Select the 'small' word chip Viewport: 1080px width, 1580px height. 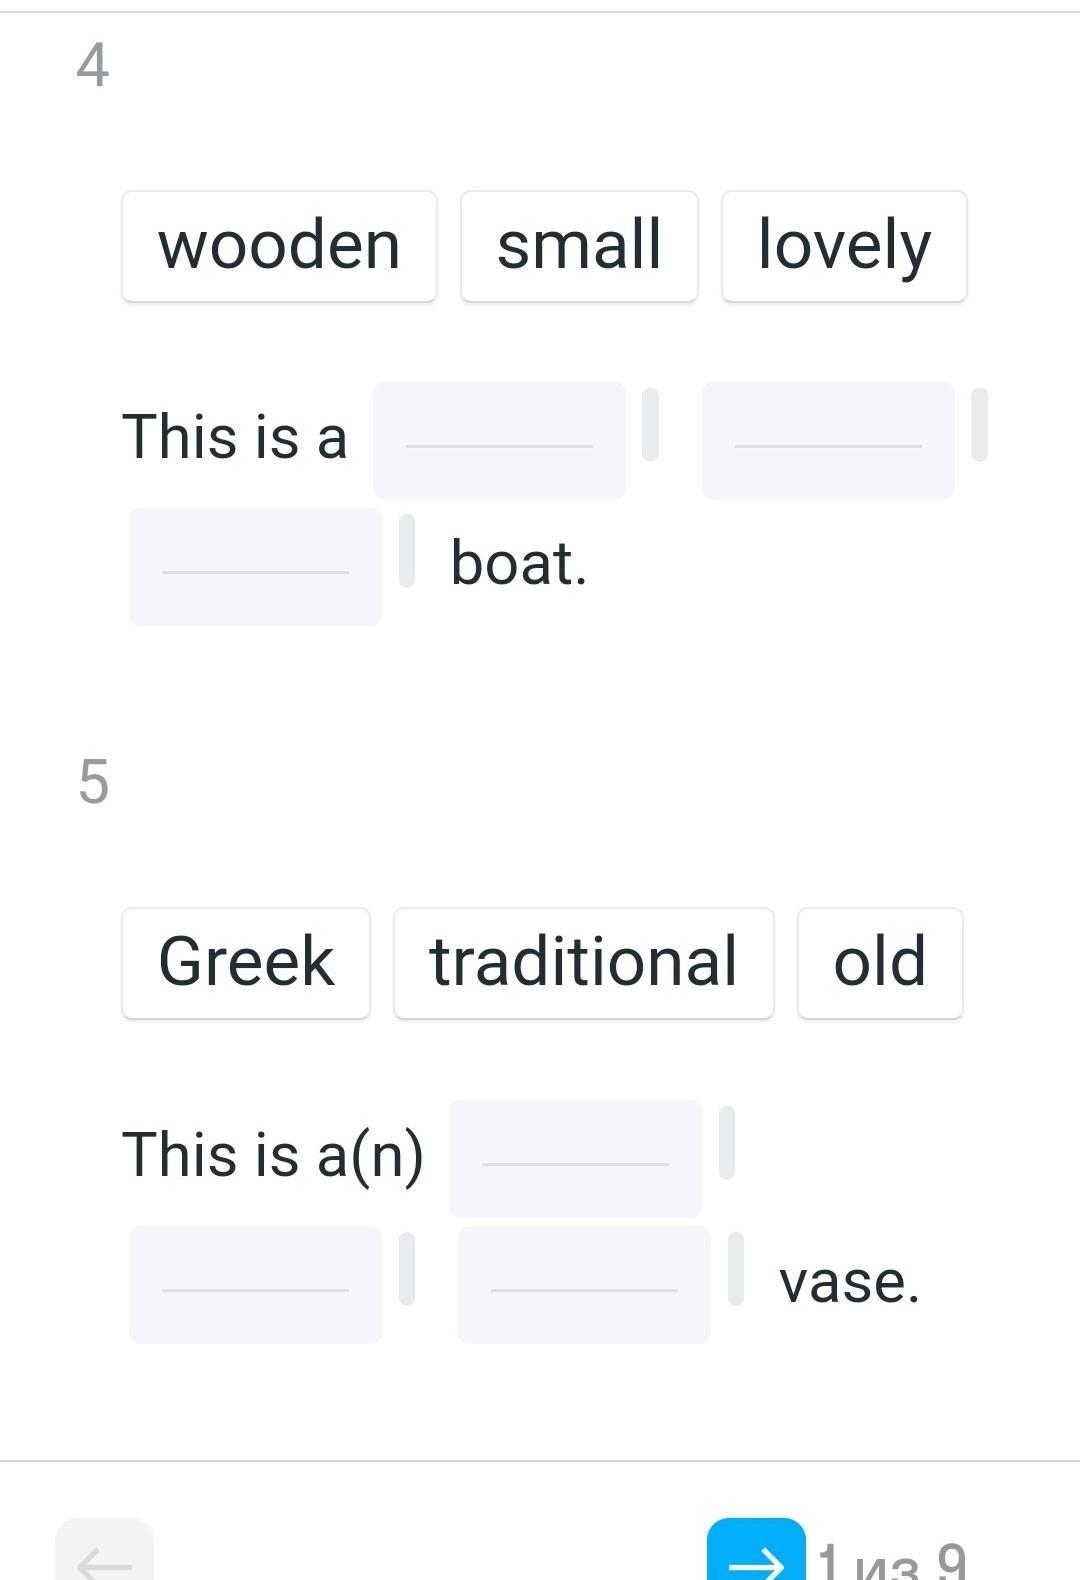click(x=579, y=246)
